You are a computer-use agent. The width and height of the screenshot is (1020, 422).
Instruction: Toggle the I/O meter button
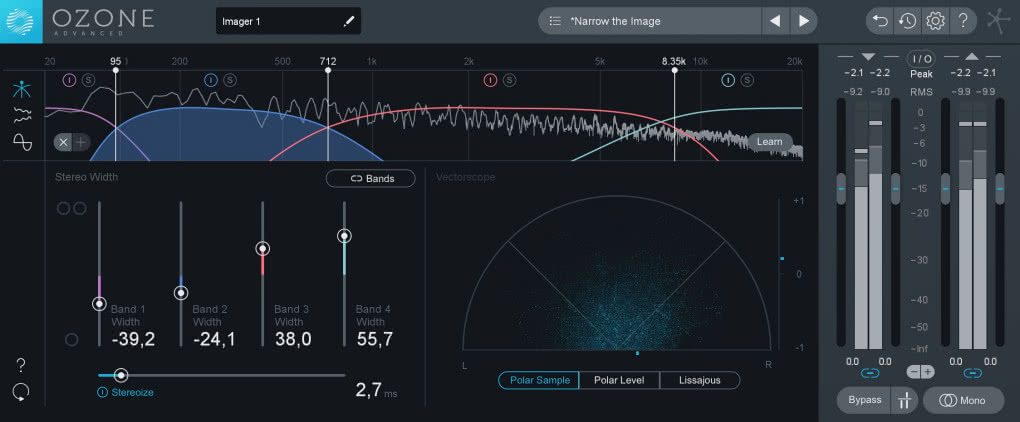click(921, 59)
